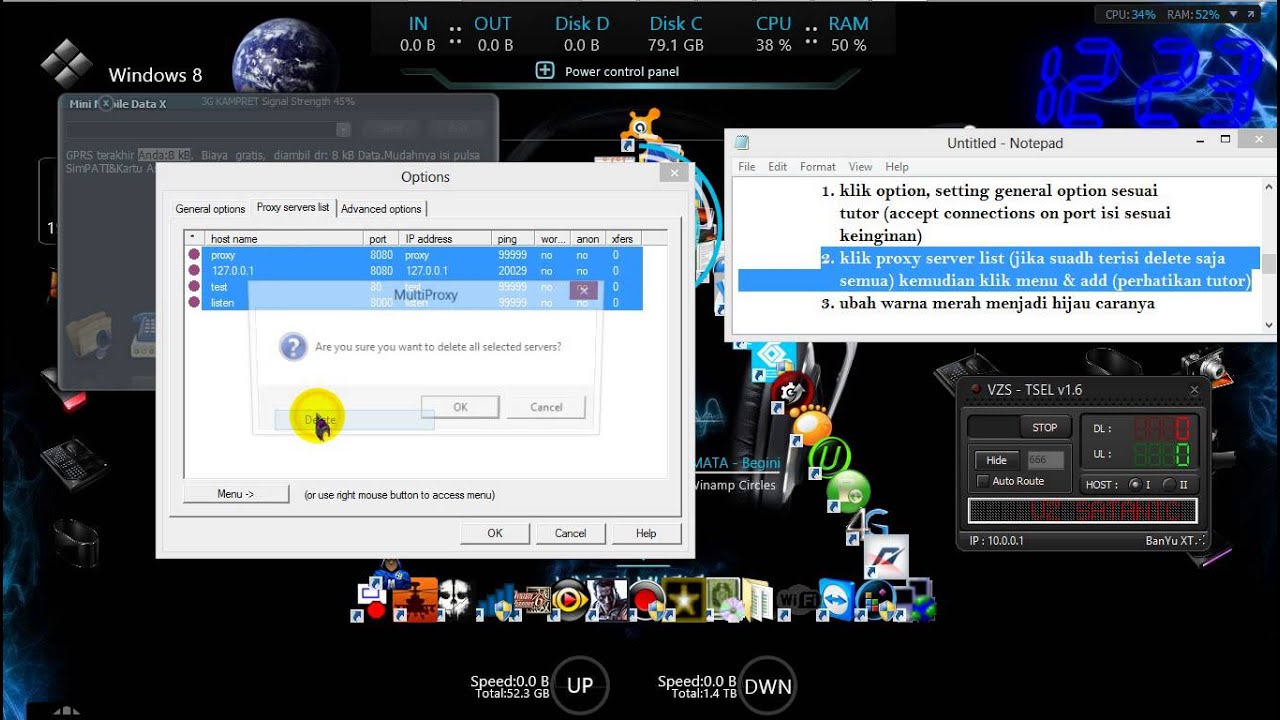Open the yellow play button media player icon

[571, 600]
